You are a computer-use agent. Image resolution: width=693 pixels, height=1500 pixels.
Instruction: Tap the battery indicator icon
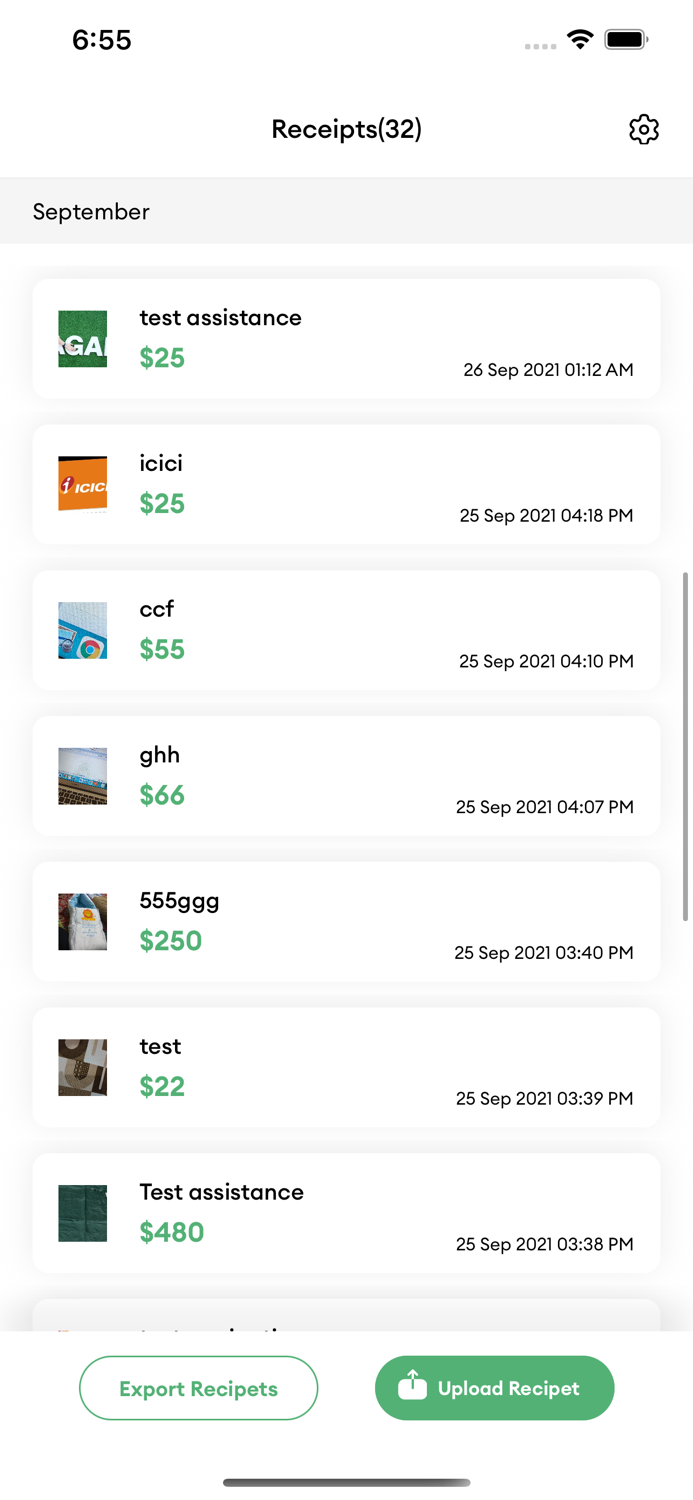click(x=626, y=40)
